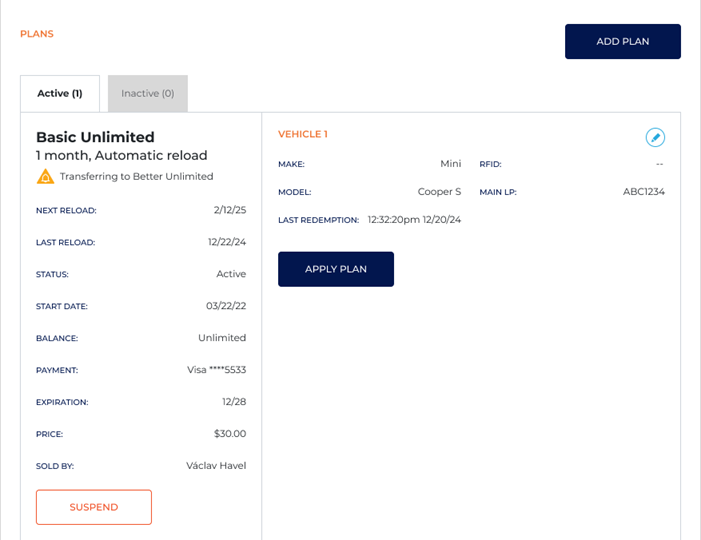The width and height of the screenshot is (701, 540).
Task: Click the 12/28 expiration value
Action: click(234, 402)
